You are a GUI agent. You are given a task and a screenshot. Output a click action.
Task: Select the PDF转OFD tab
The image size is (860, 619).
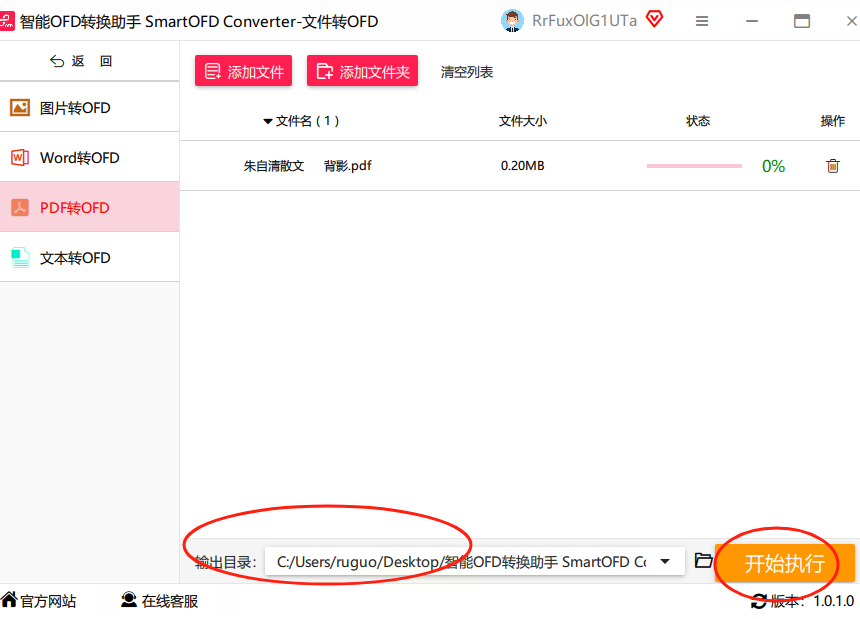click(89, 207)
